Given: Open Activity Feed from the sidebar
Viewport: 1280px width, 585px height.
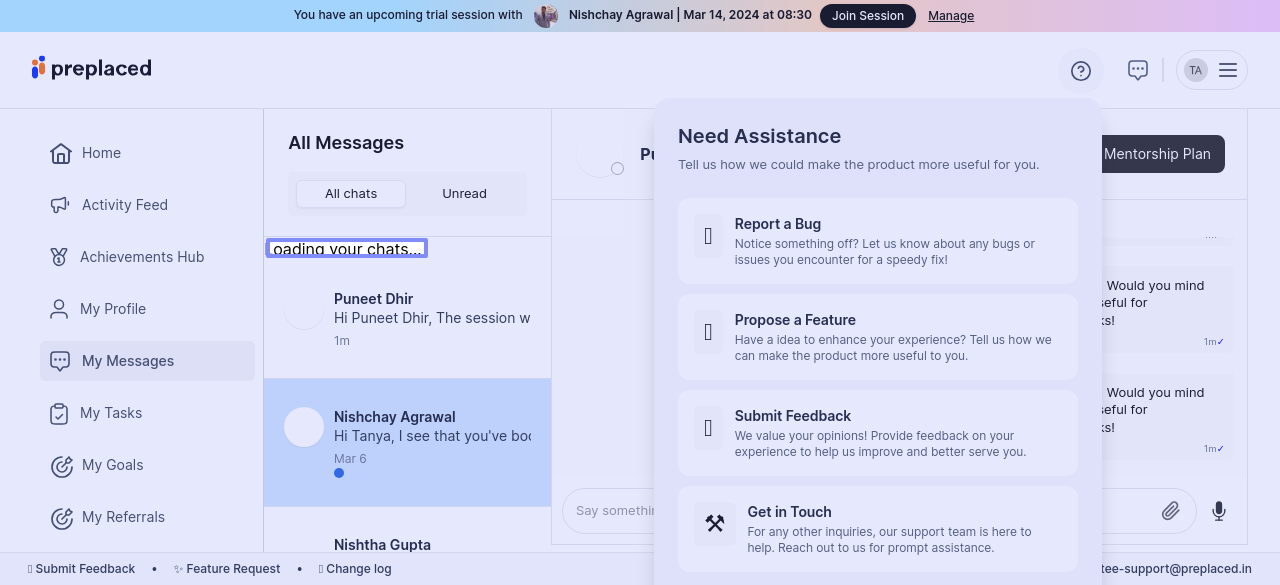Looking at the screenshot, I should pyautogui.click(x=124, y=205).
